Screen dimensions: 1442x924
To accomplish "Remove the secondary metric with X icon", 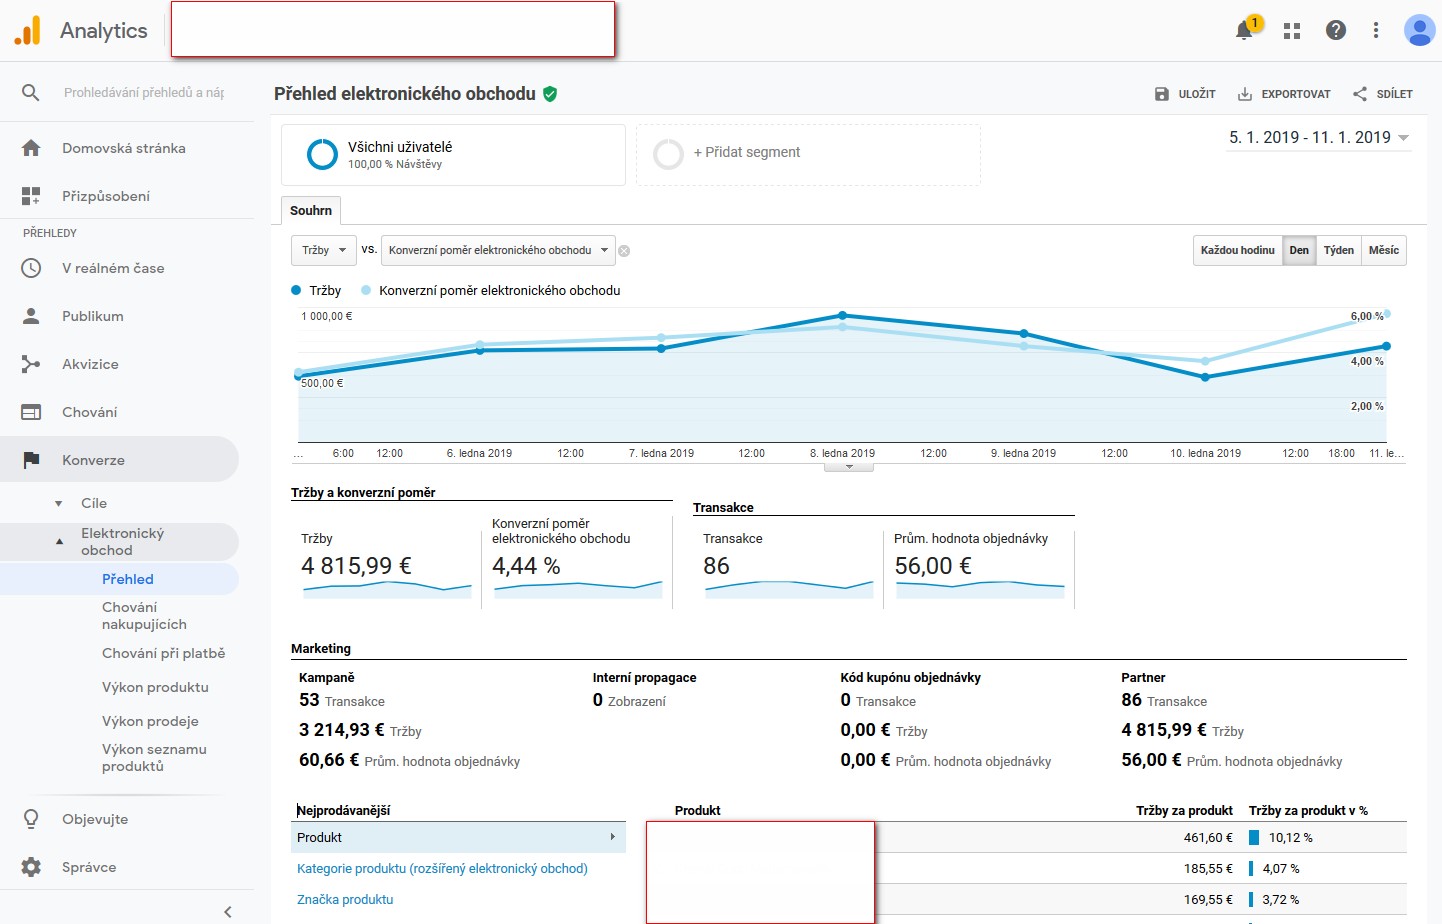I will [624, 251].
